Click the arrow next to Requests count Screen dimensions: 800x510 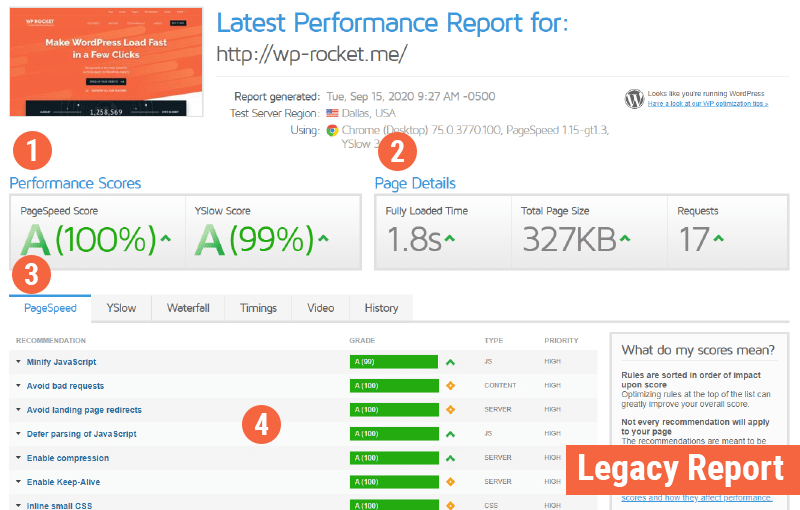click(x=718, y=238)
